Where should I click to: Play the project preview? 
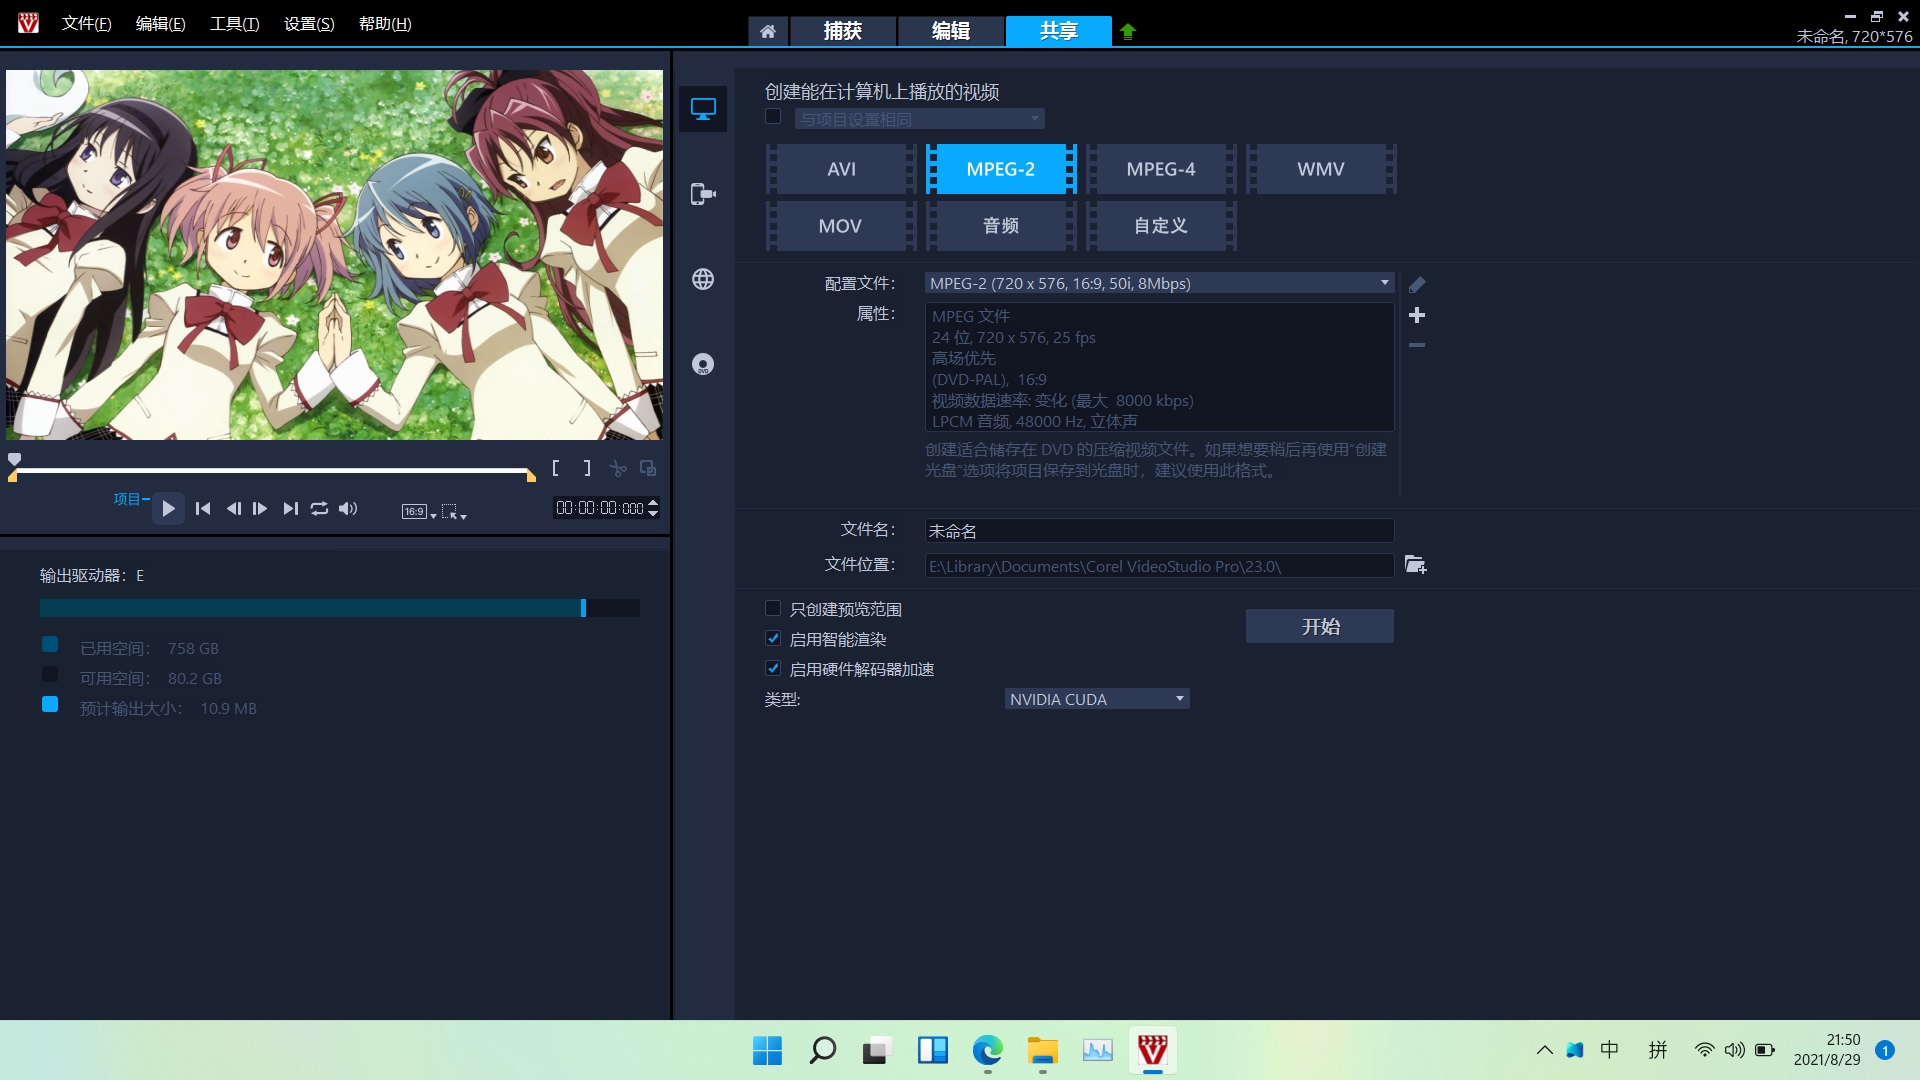coord(168,509)
